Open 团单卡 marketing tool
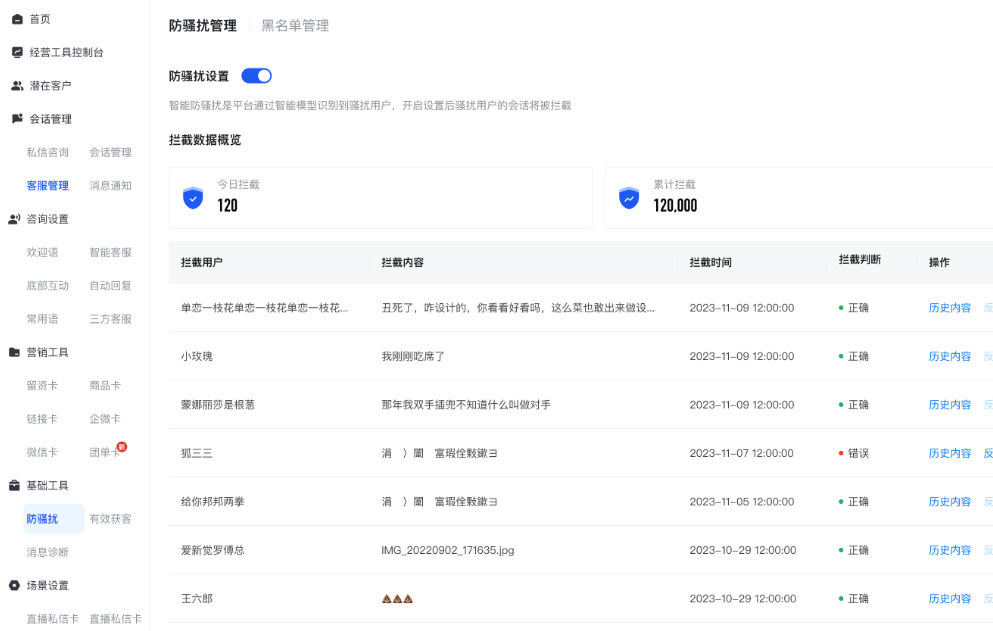 click(x=103, y=452)
